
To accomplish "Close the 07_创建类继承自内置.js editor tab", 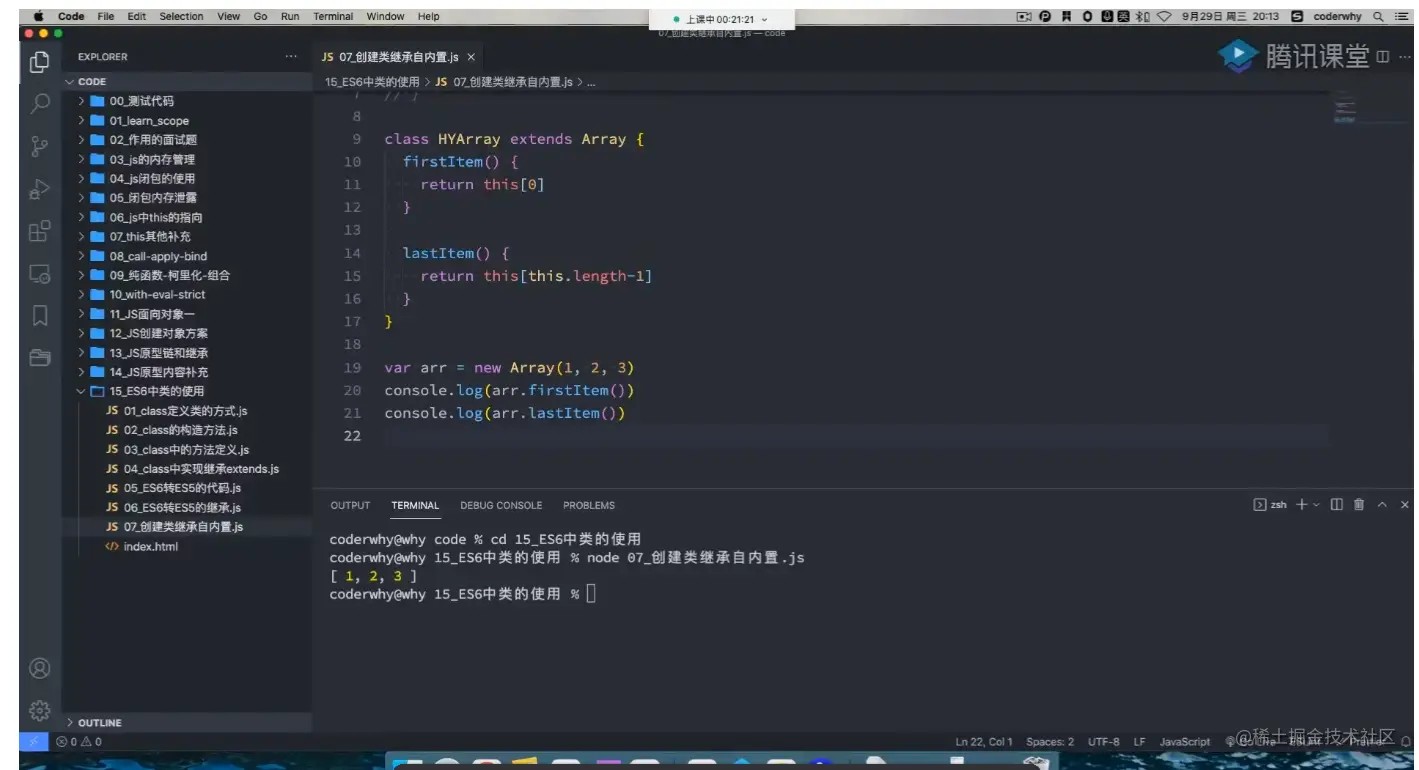I will coord(471,57).
